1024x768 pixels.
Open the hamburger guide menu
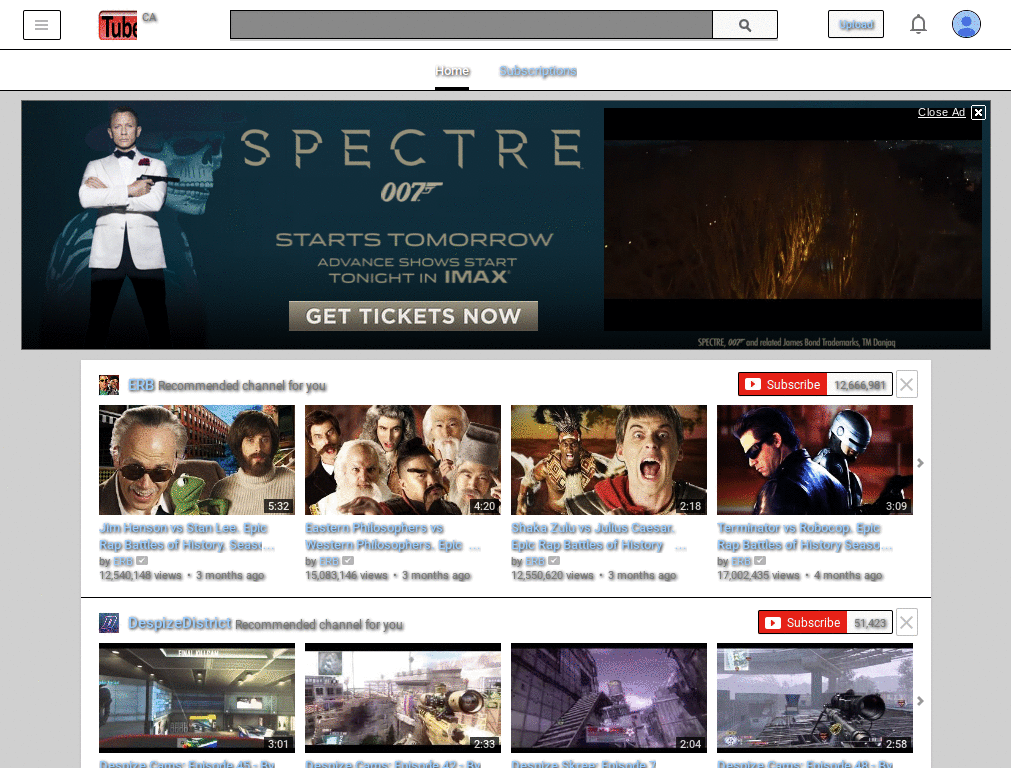coord(42,25)
